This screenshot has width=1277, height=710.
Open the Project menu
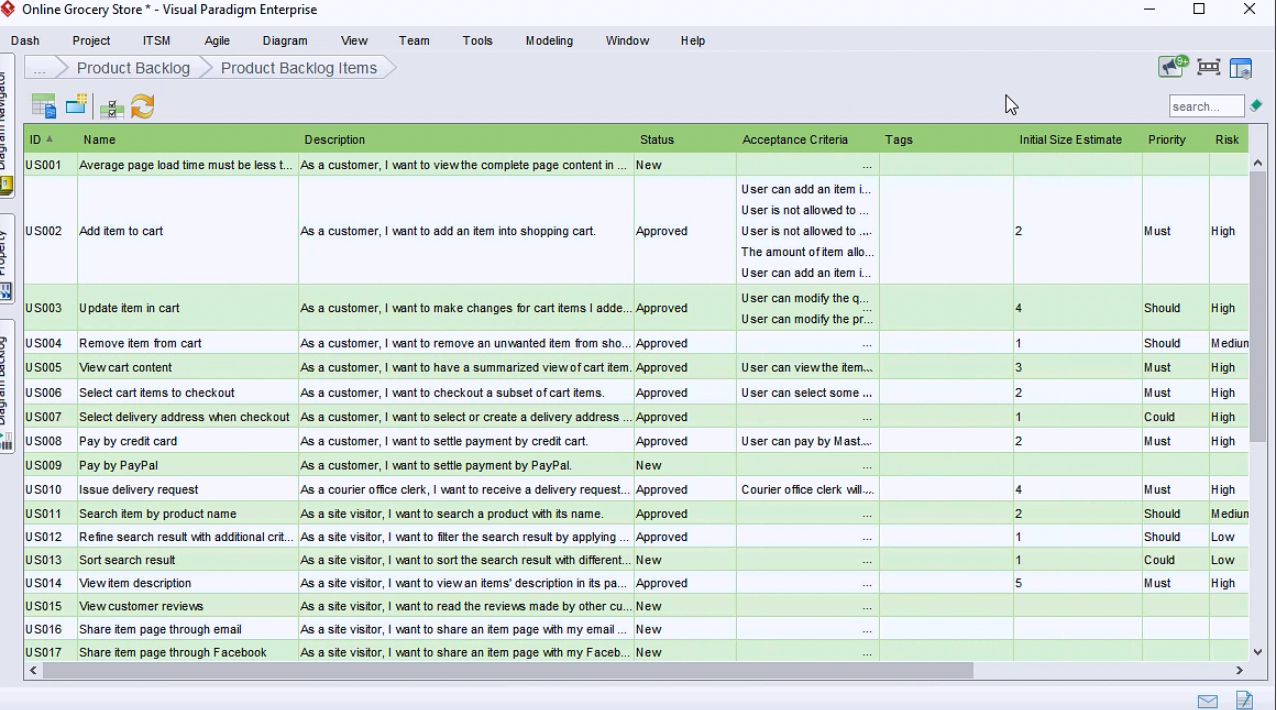(91, 41)
